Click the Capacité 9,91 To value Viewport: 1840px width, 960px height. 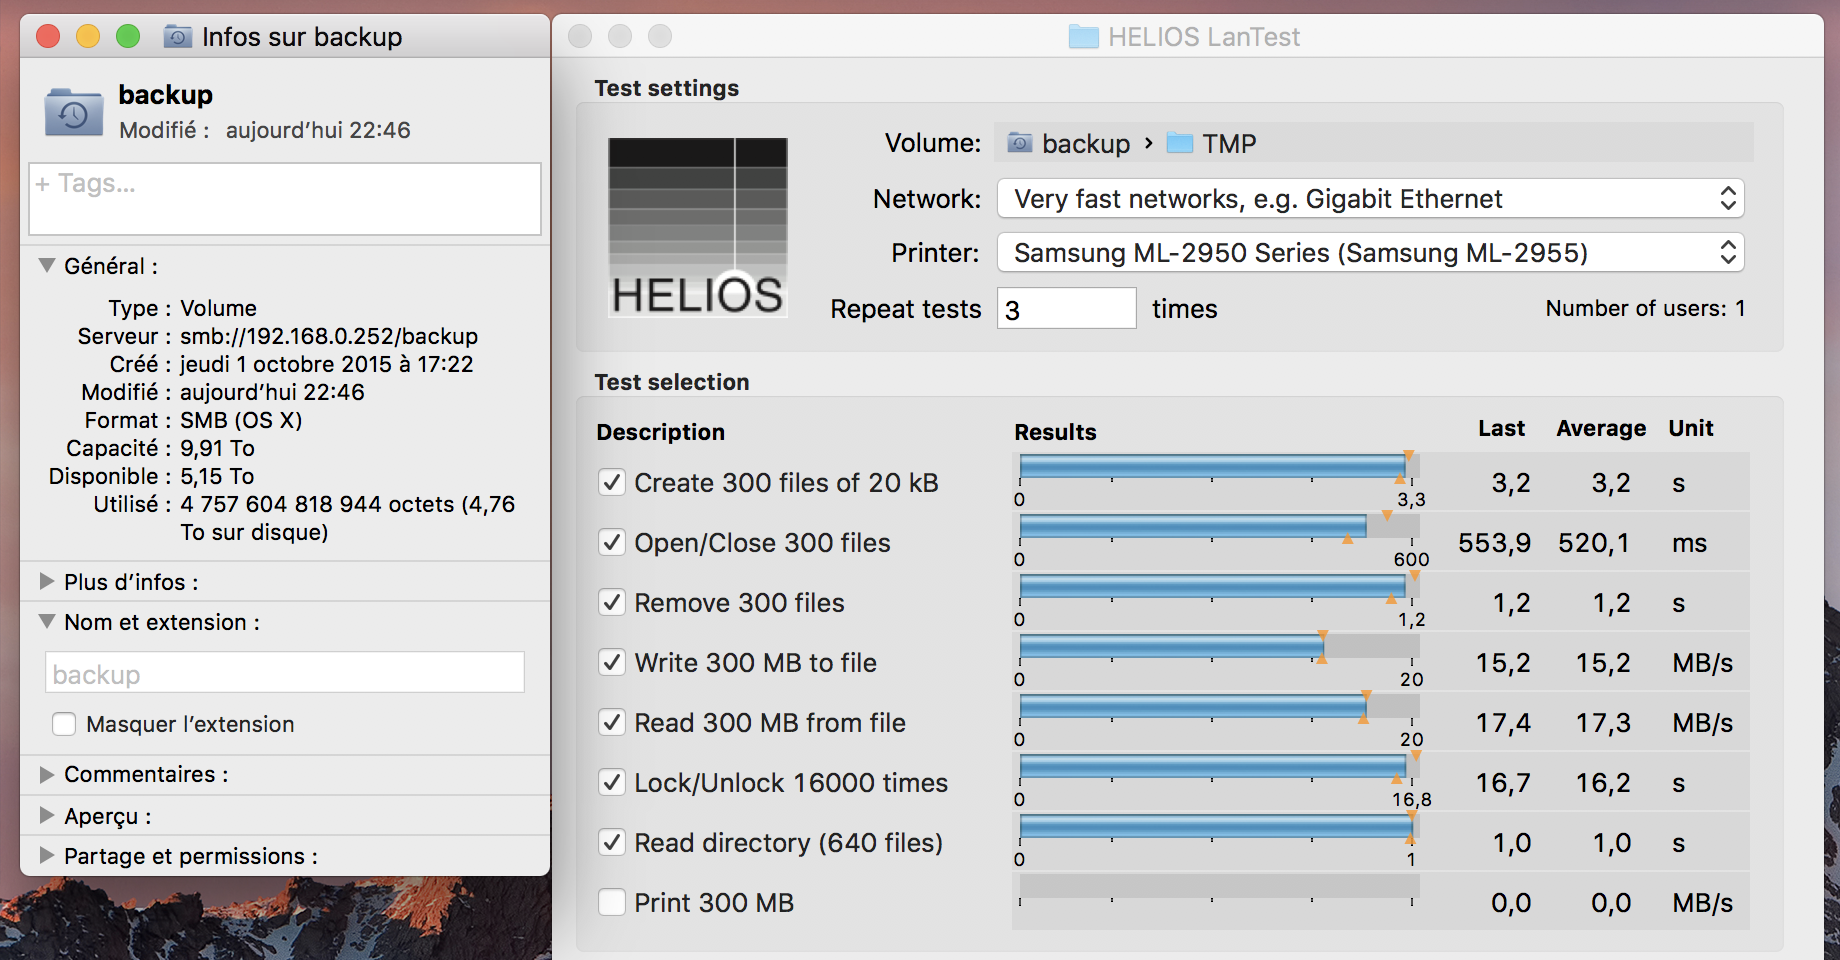[217, 448]
